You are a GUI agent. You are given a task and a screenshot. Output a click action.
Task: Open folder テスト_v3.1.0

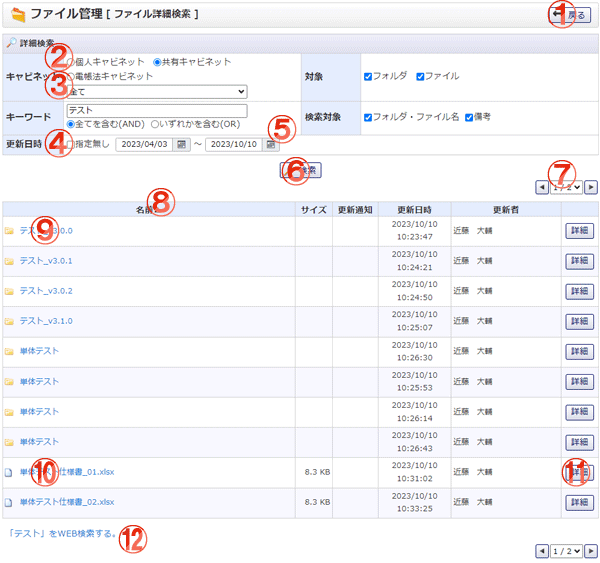[x=46, y=321]
